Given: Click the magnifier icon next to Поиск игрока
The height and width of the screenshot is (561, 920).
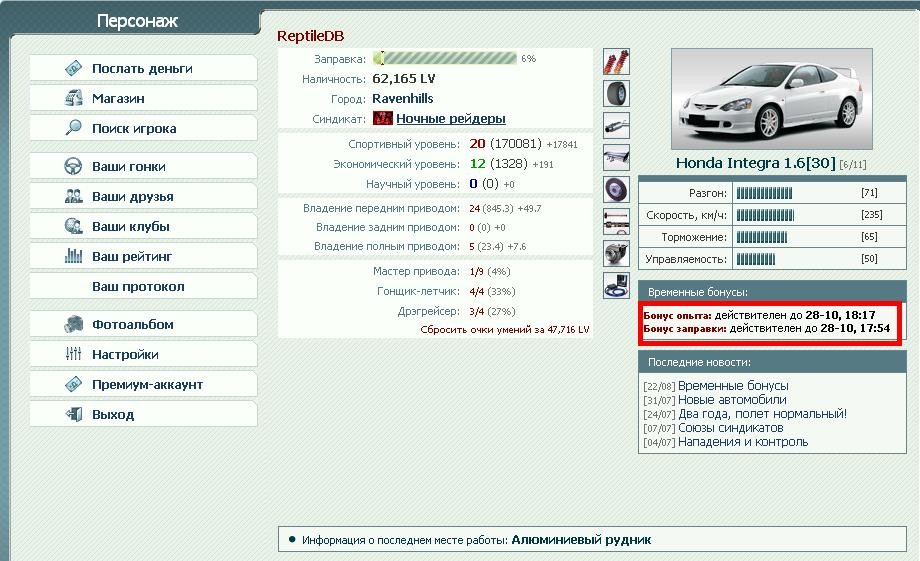Looking at the screenshot, I should click(73, 128).
